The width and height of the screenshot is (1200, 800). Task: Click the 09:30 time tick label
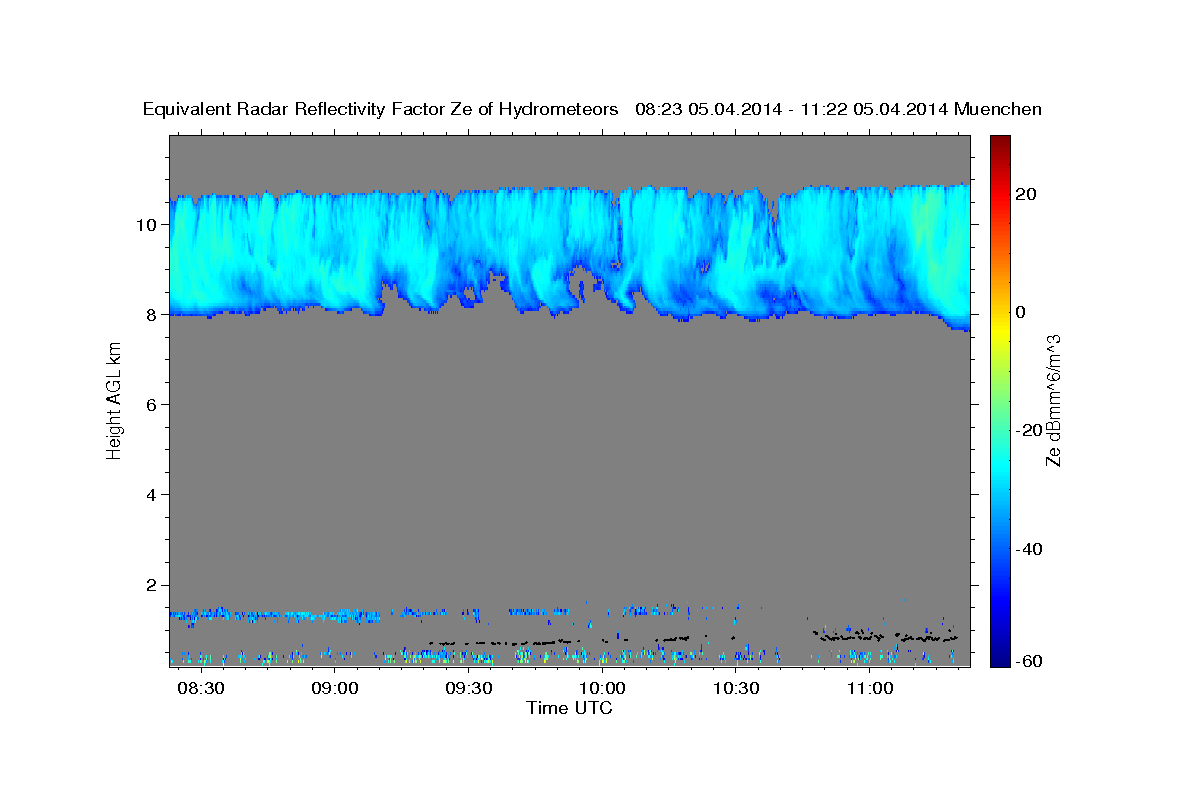469,689
